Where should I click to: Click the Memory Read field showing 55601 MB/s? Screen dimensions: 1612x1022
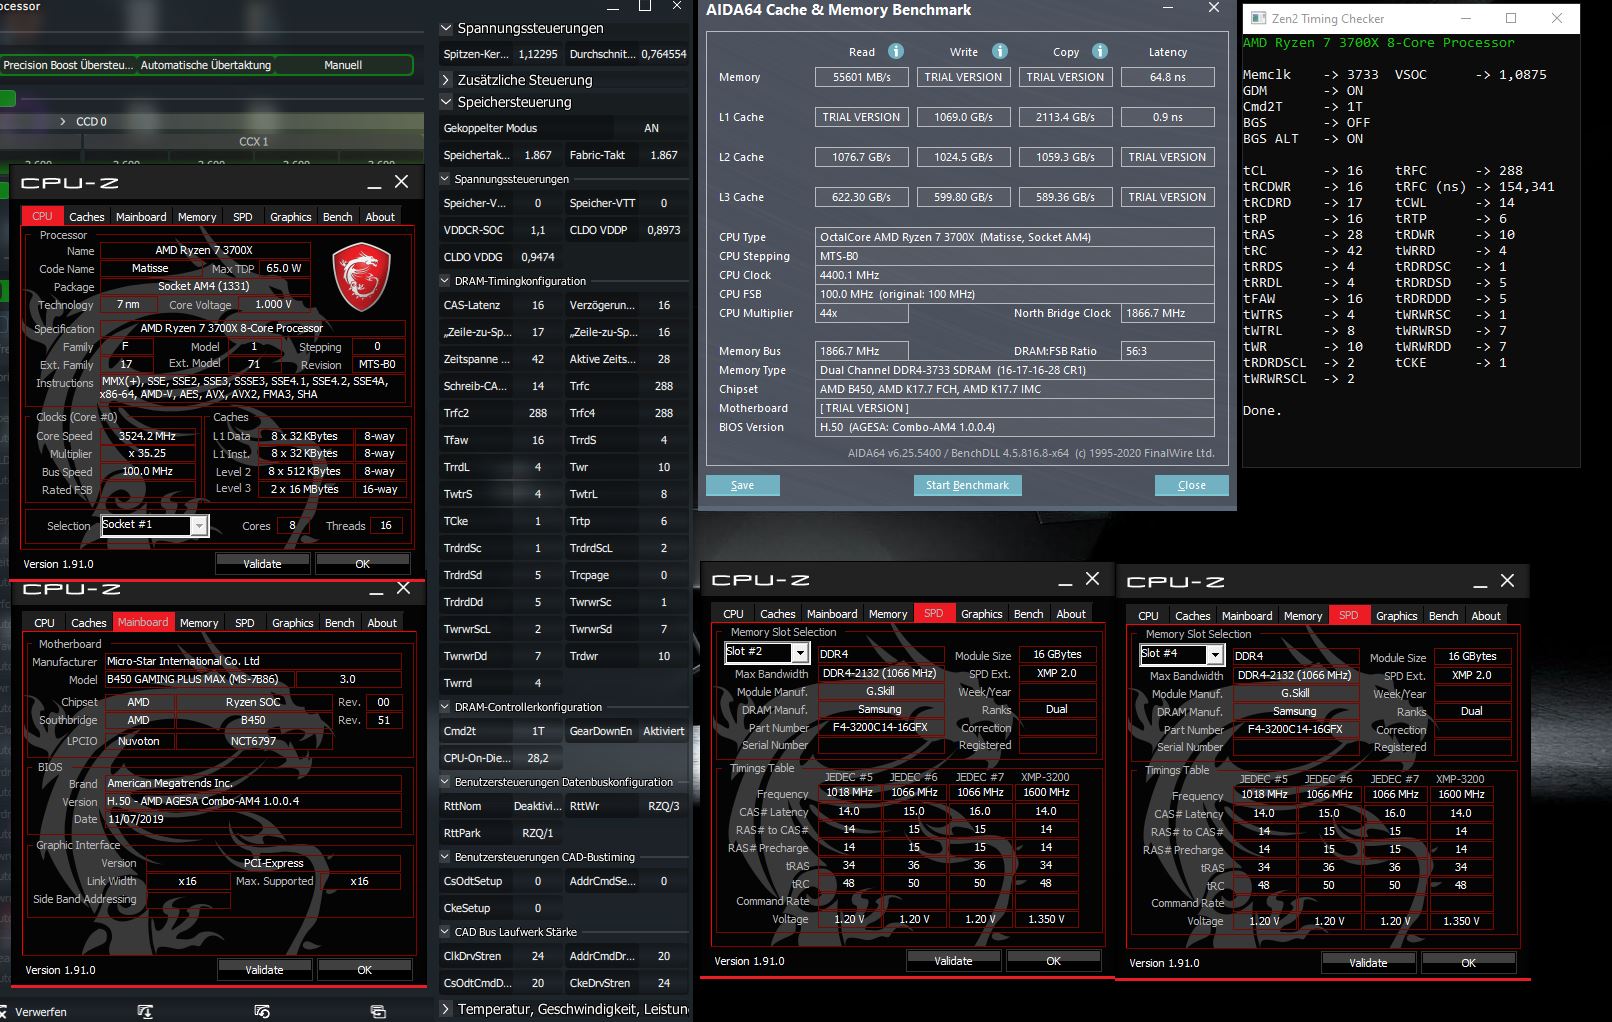click(x=862, y=77)
